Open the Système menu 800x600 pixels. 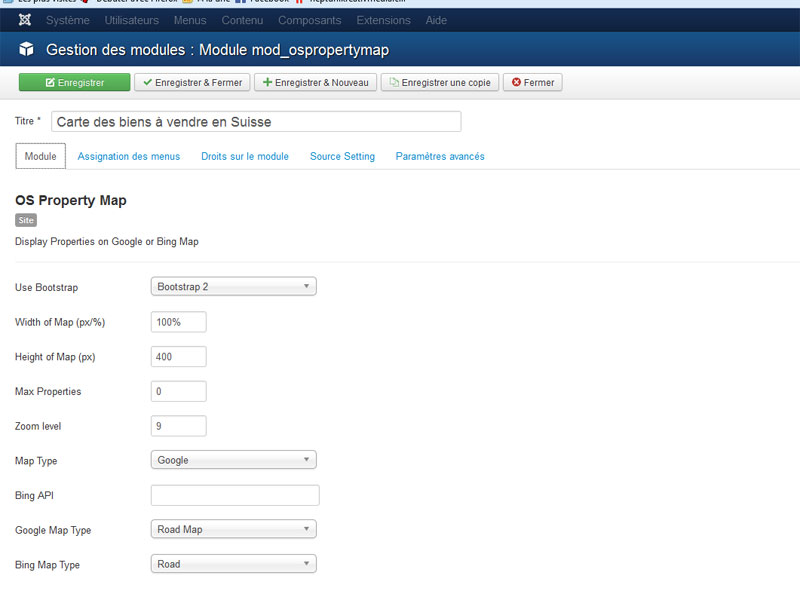pyautogui.click(x=68, y=20)
